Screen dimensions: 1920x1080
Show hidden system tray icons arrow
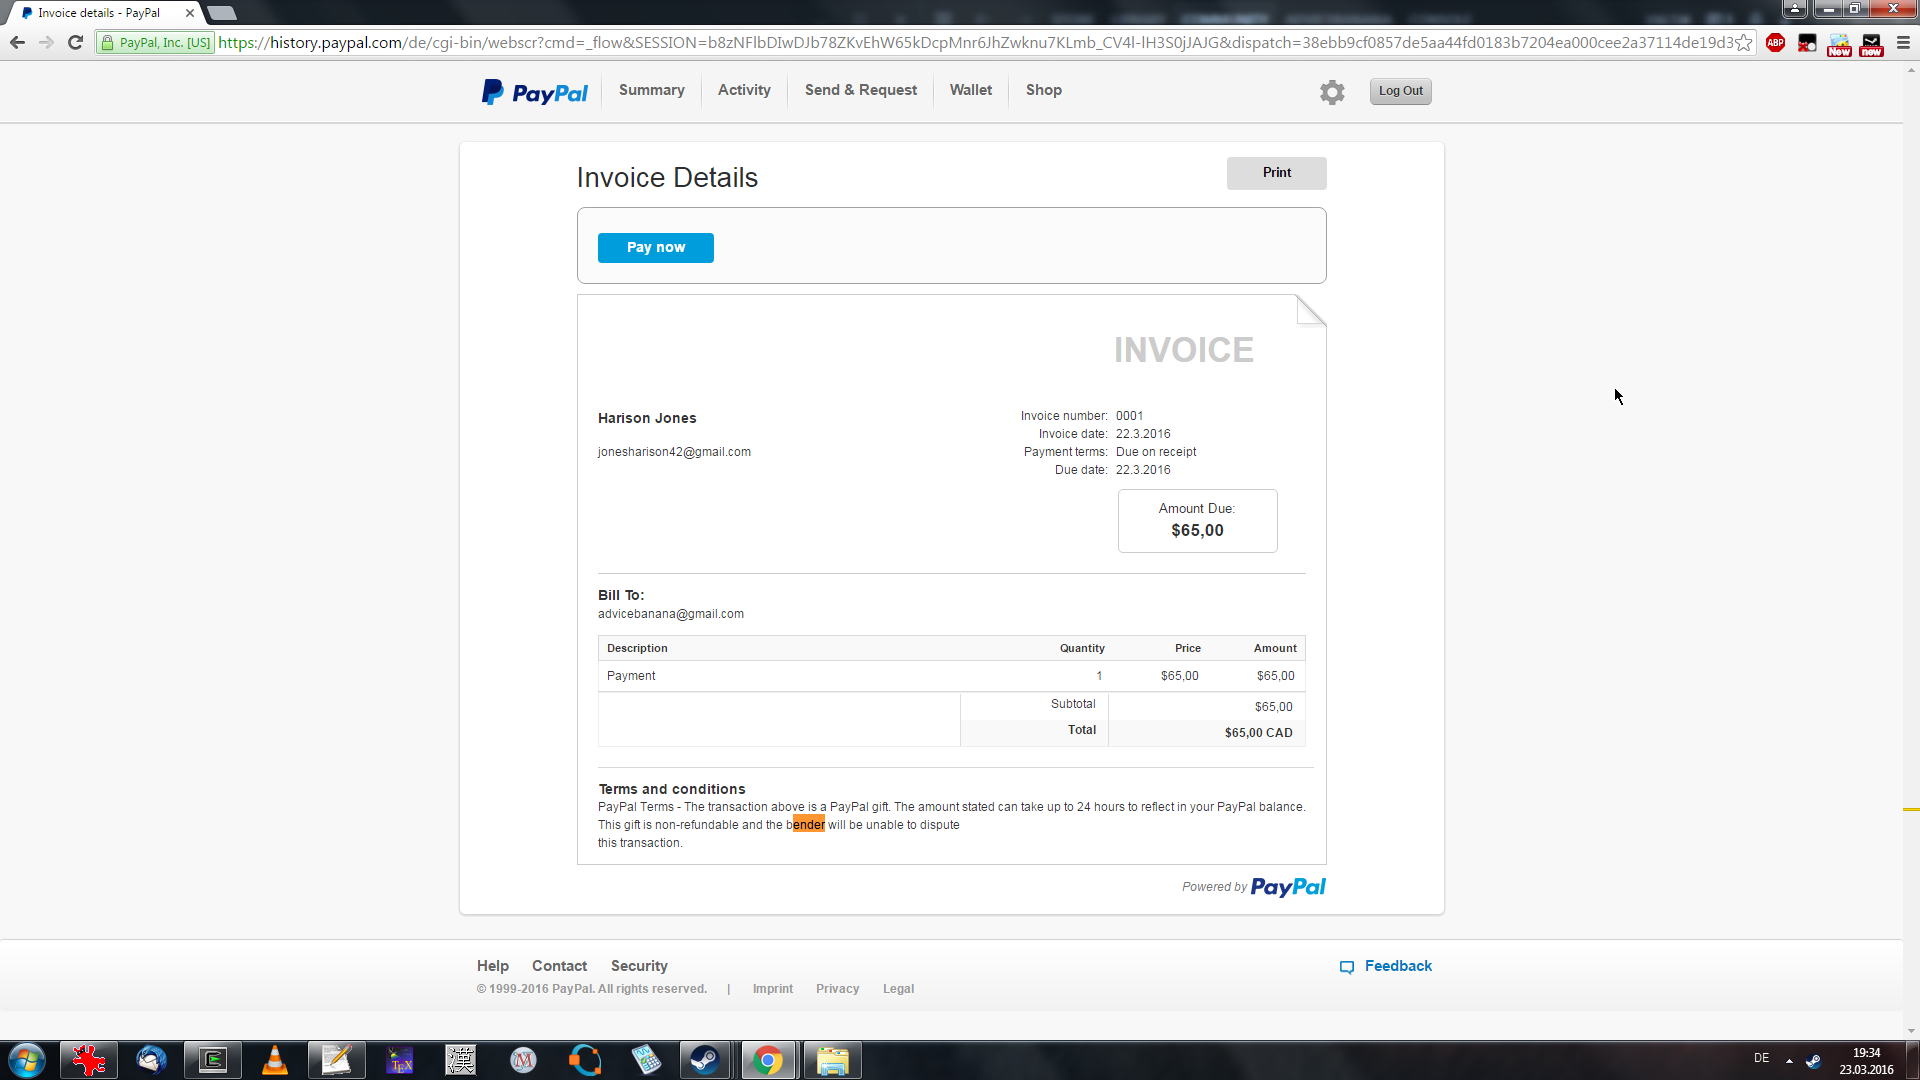[1789, 1060]
